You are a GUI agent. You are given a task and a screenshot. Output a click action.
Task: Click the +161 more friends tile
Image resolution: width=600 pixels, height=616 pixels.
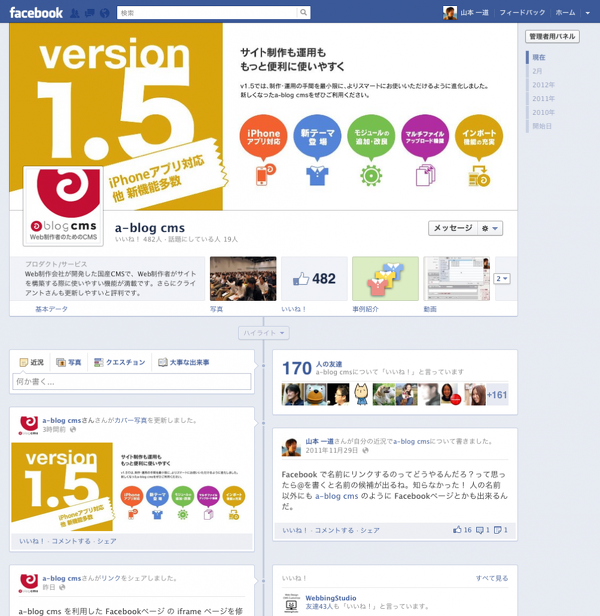point(497,394)
